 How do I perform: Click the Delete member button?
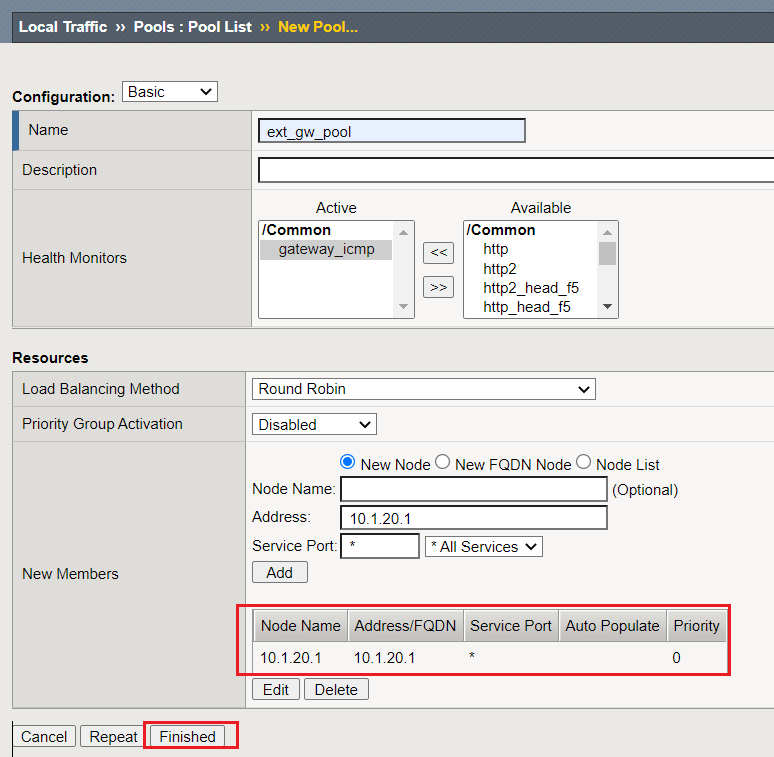(336, 689)
